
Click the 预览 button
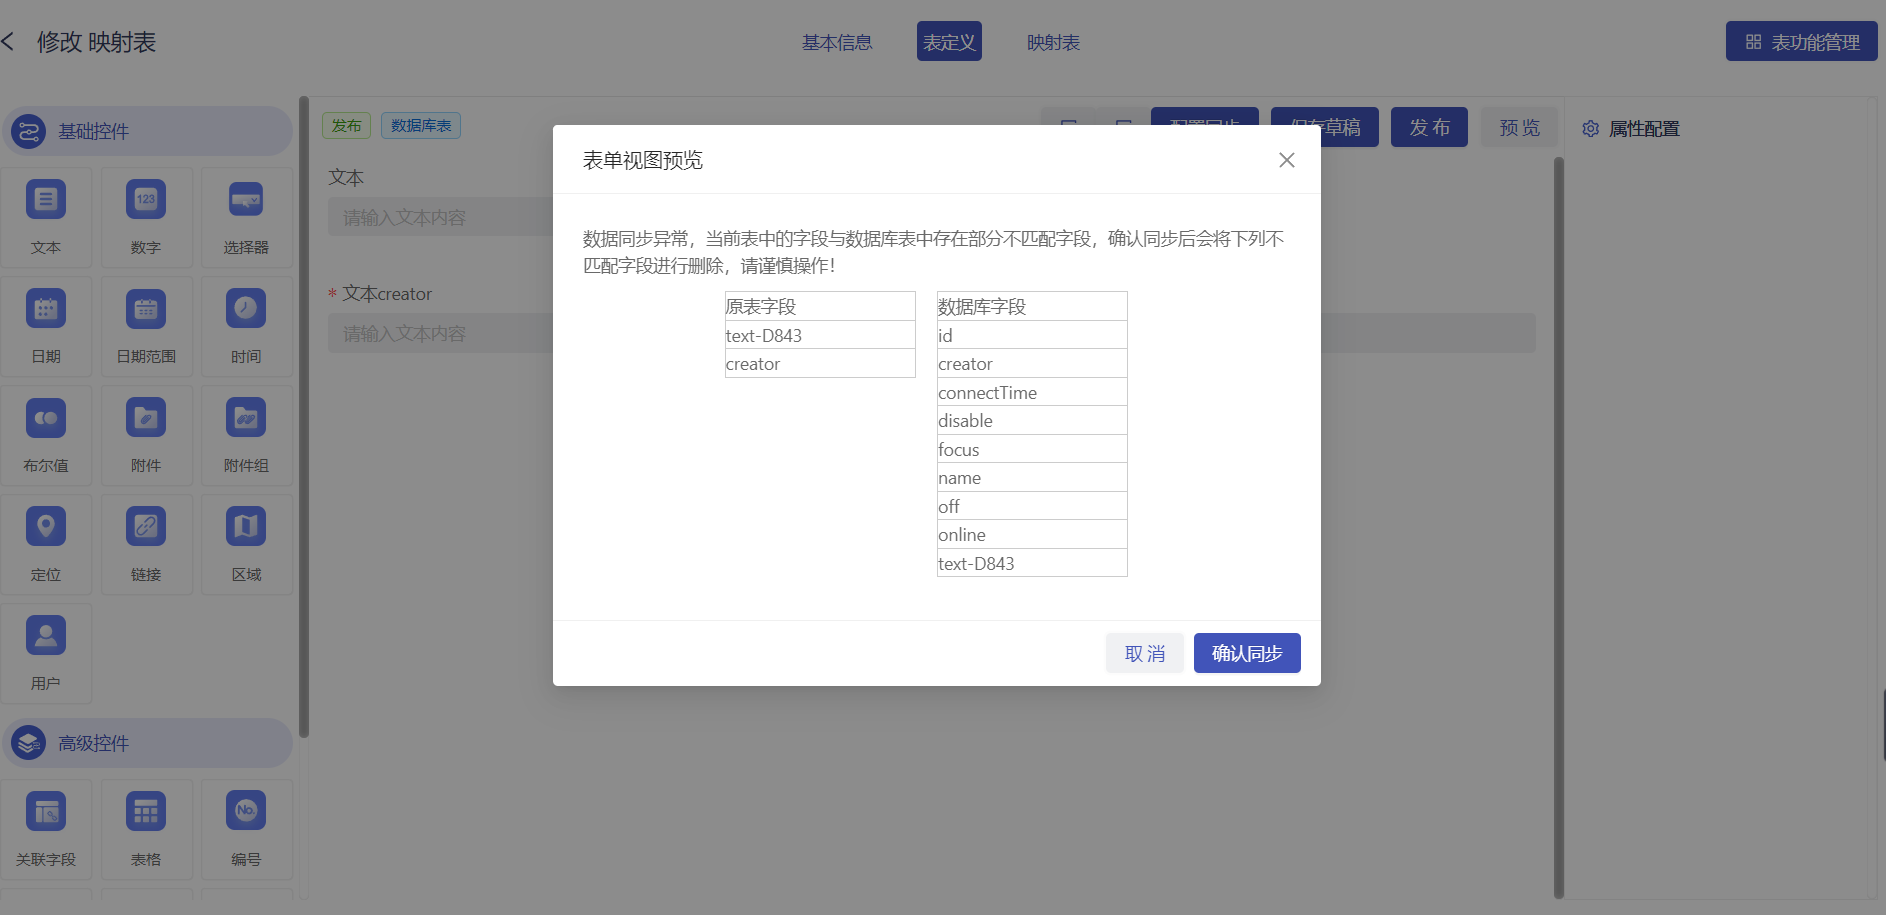pyautogui.click(x=1520, y=127)
